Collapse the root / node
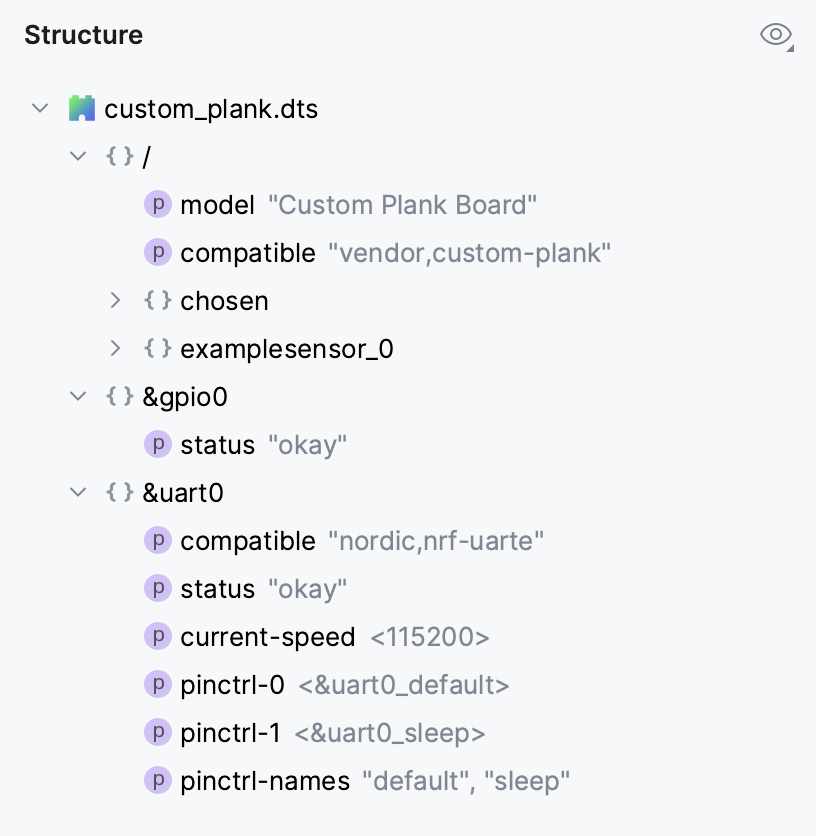Viewport: 816px width, 836px height. [78, 156]
